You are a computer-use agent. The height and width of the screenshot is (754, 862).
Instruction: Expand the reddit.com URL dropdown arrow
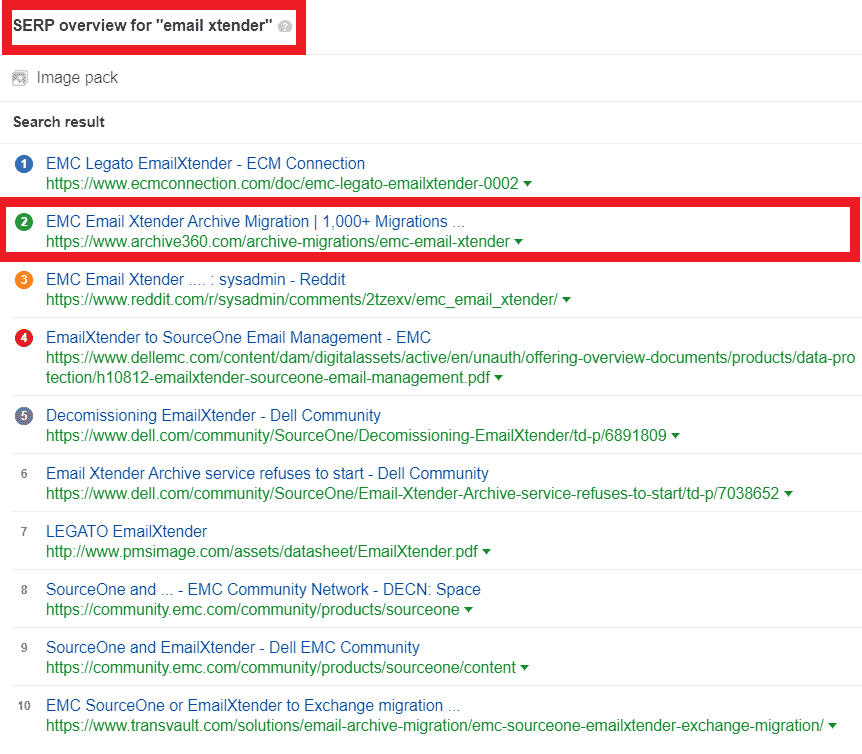point(566,300)
